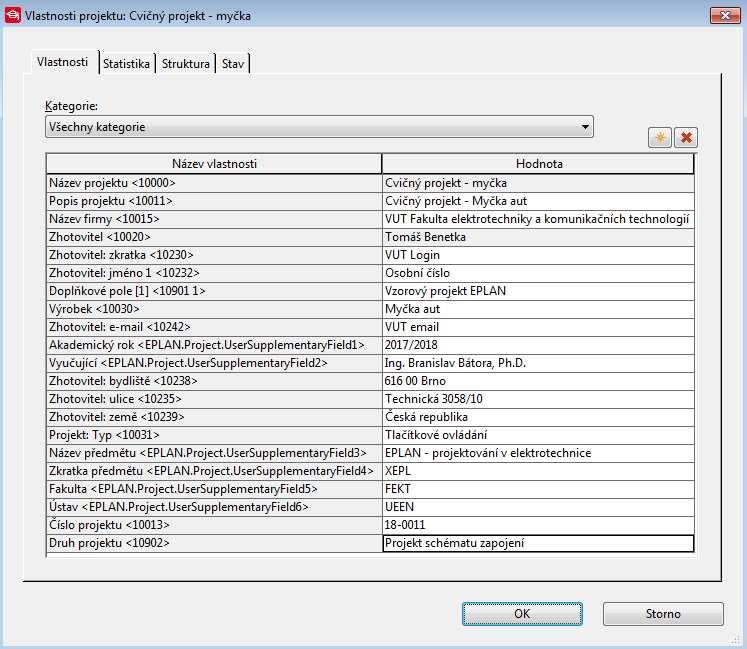Click the 'Zkratka předmětu' property name
This screenshot has width=747, height=649.
tap(214, 471)
